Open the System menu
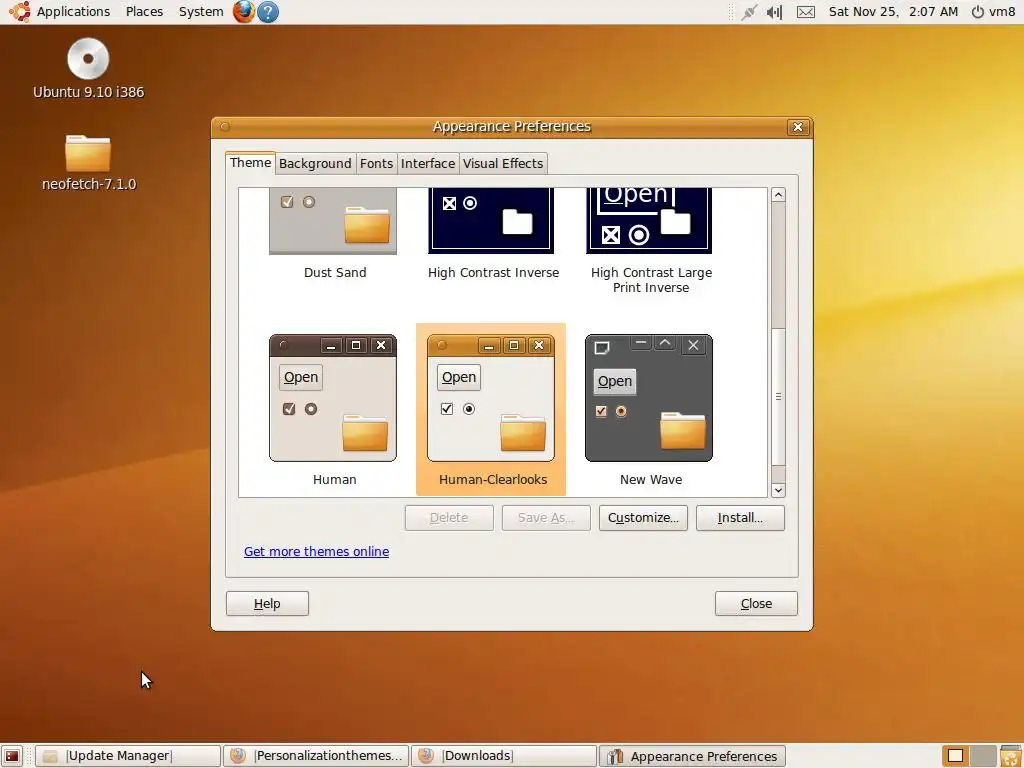The image size is (1024, 768). (201, 12)
